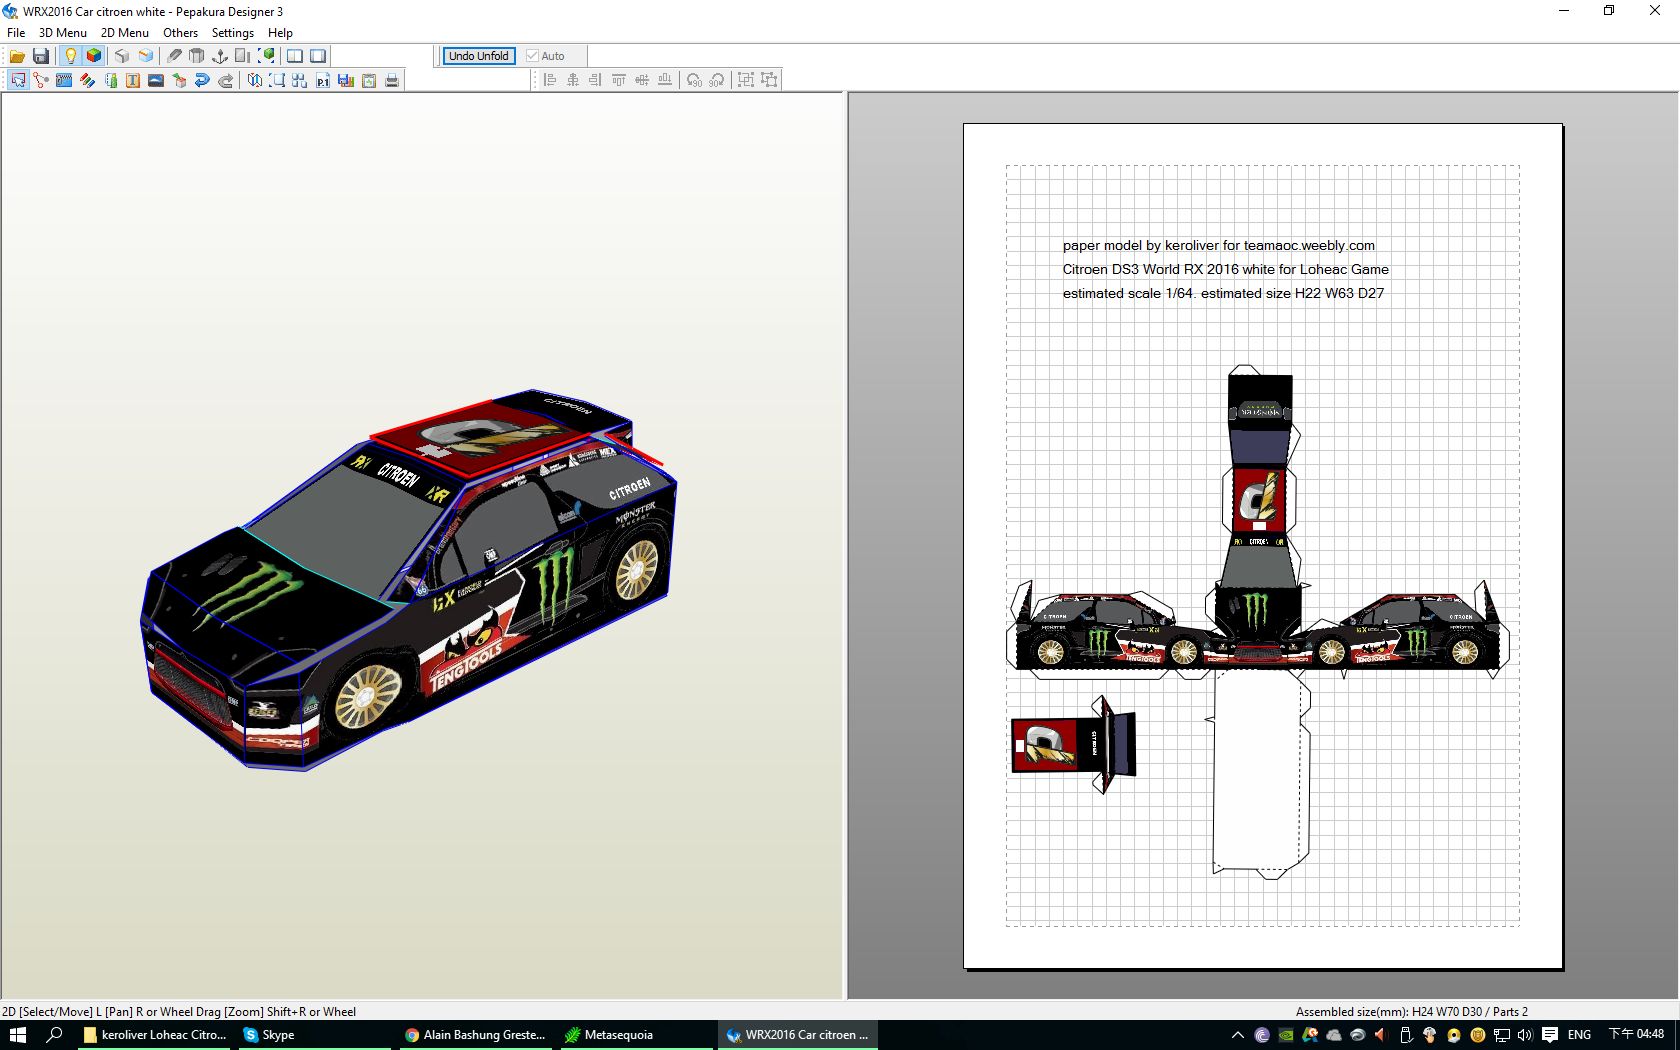Select the Select and Move tool

click(18, 80)
